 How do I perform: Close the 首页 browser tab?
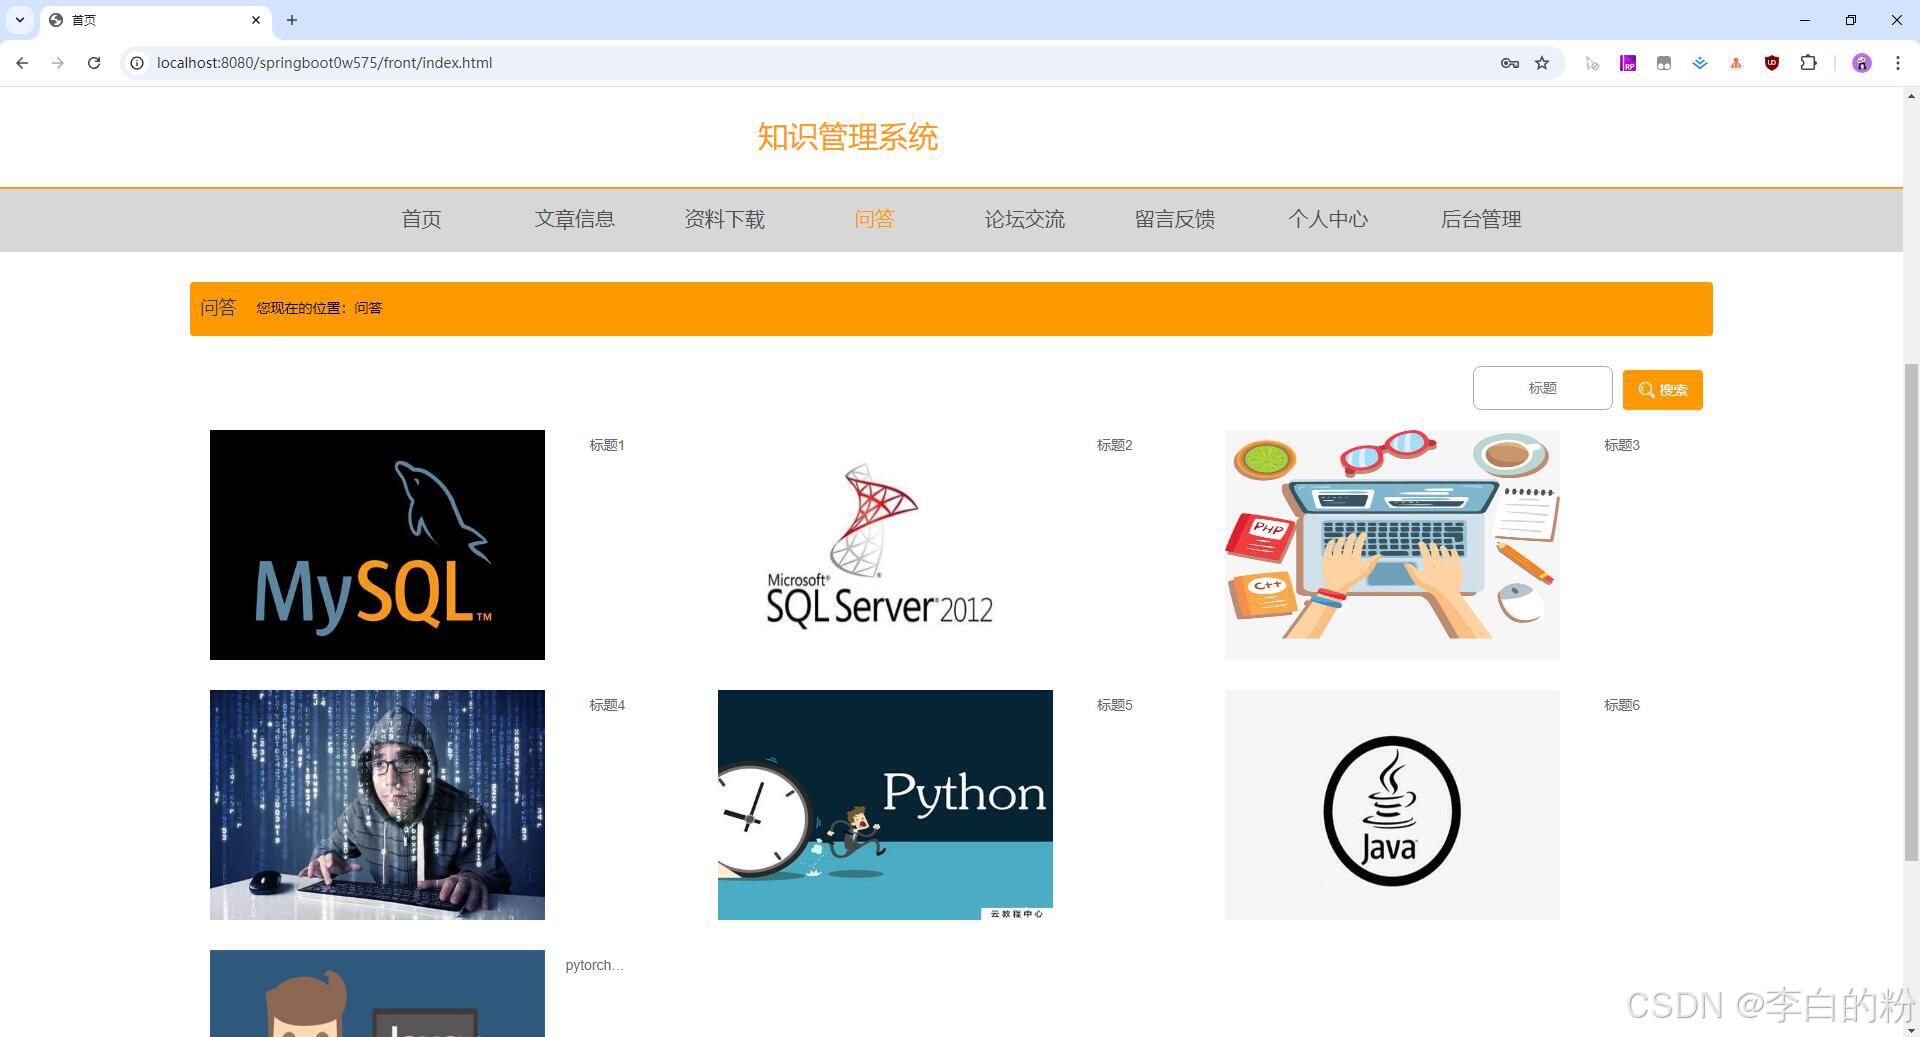tap(256, 20)
